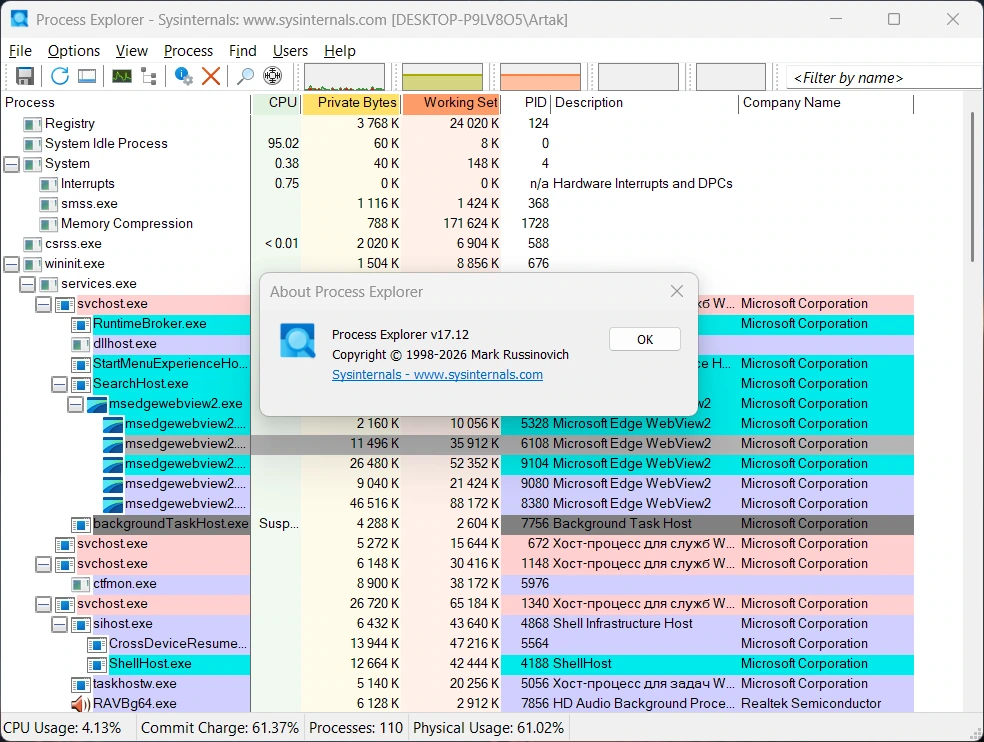Sort by the PID column header
The image size is (984, 742).
click(x=527, y=103)
